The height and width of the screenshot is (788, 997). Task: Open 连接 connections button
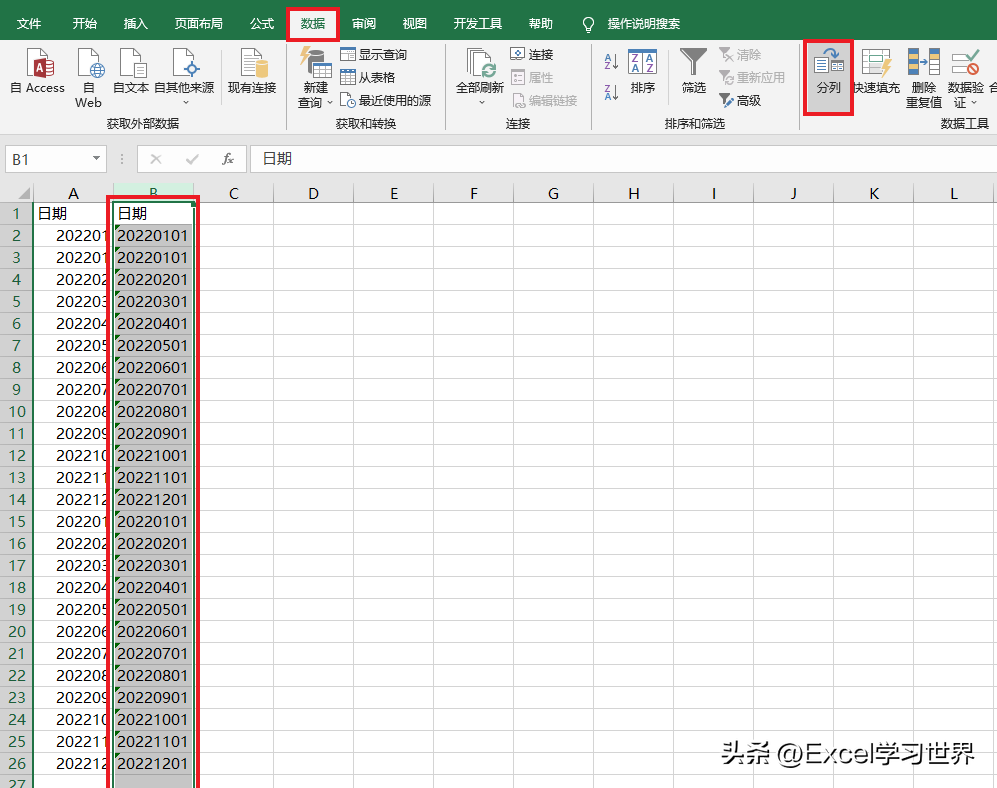point(532,55)
